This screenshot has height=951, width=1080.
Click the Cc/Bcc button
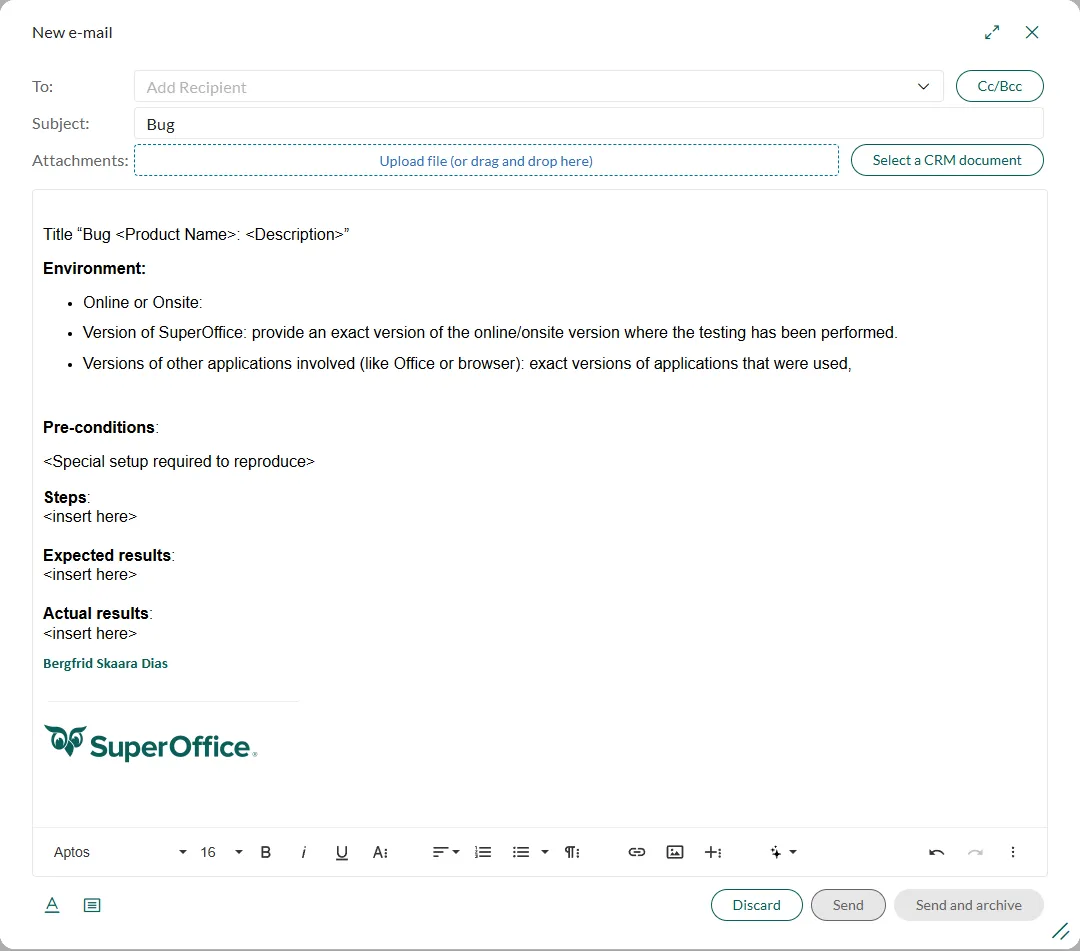pyautogui.click(x=1000, y=86)
